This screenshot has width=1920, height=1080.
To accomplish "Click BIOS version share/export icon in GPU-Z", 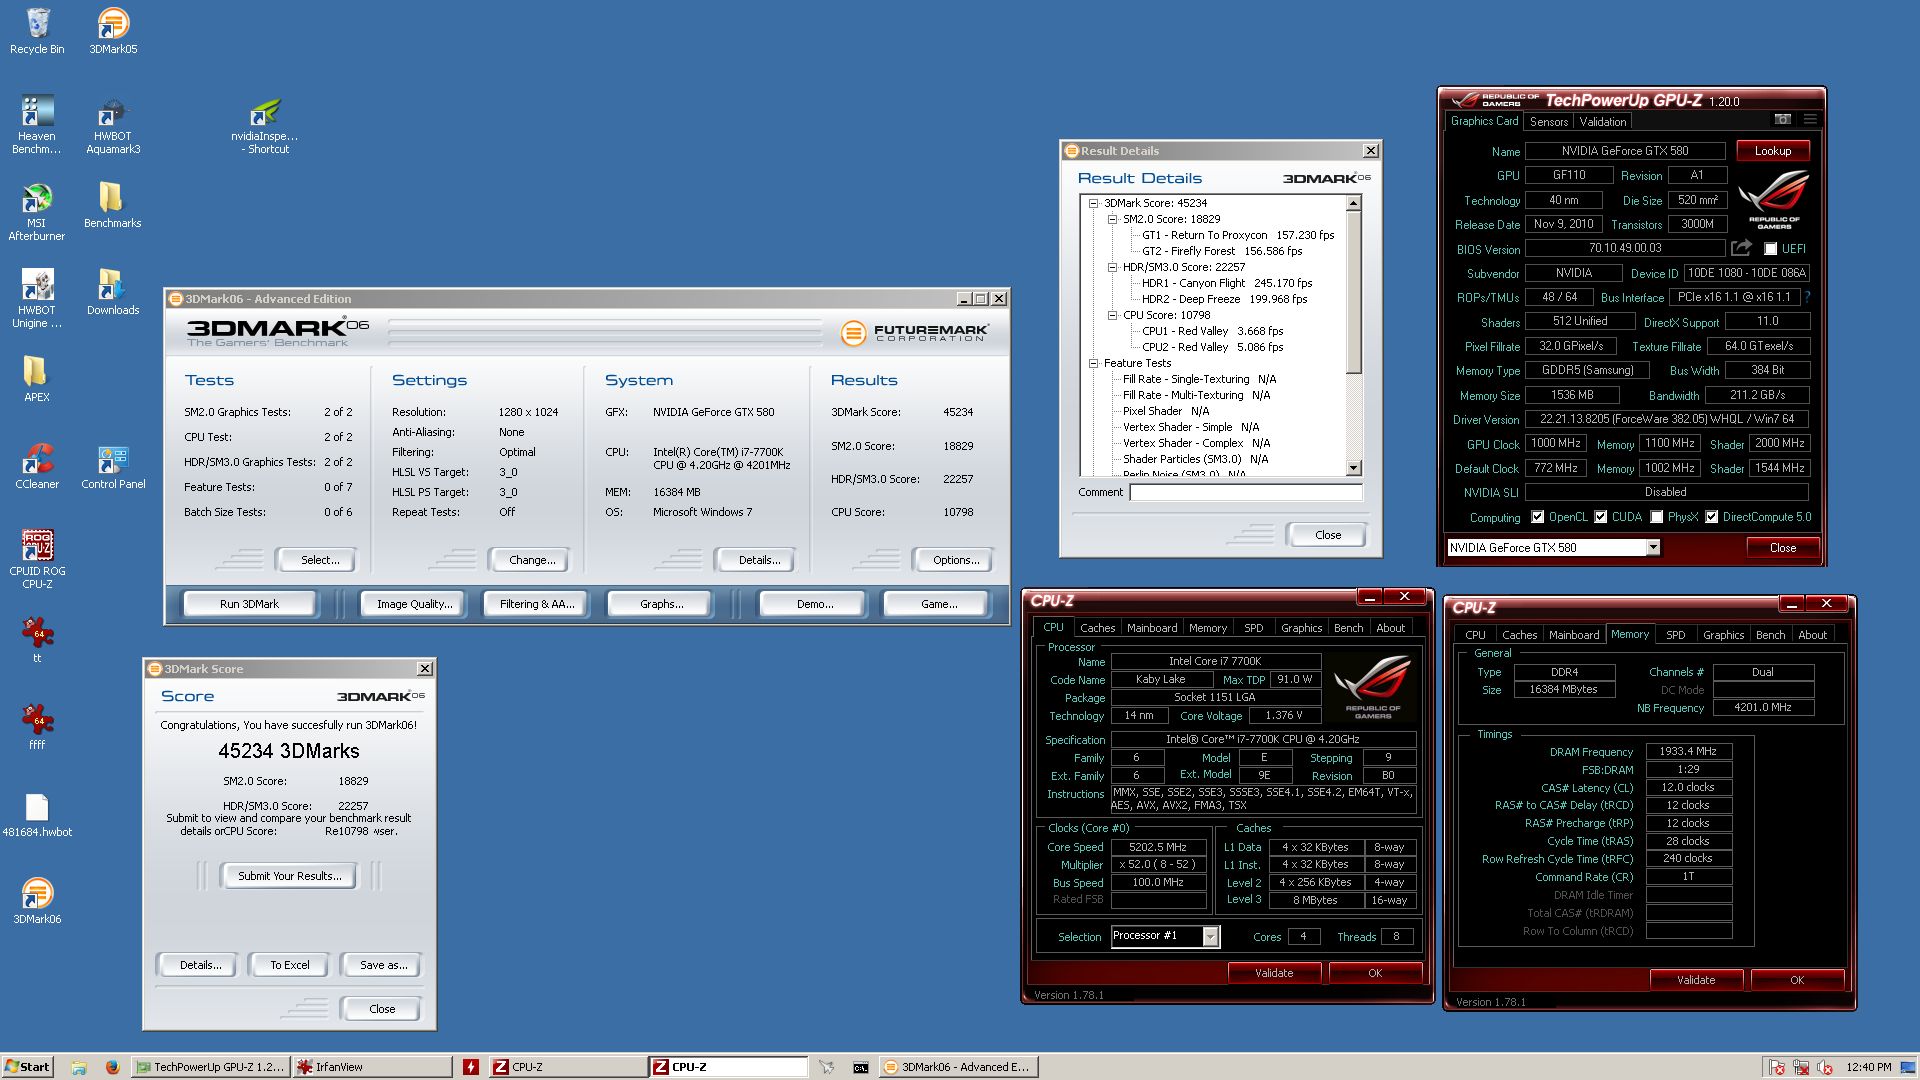I will [x=1741, y=248].
